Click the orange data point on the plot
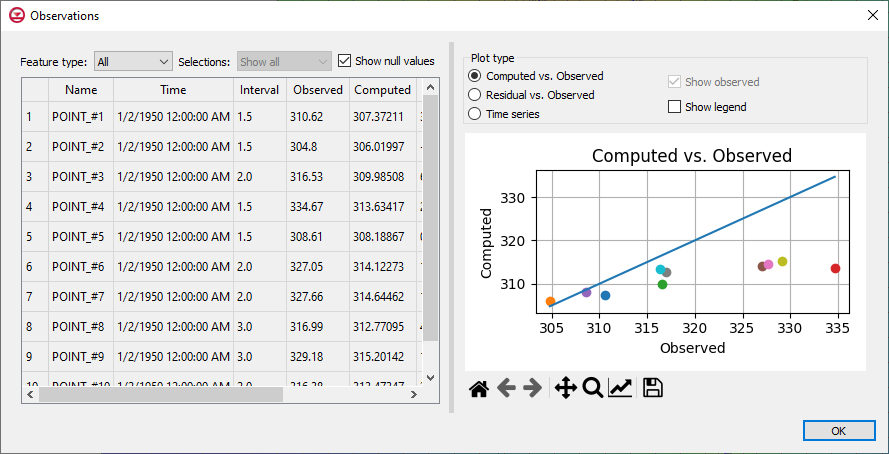The image size is (889, 454). 550,302
